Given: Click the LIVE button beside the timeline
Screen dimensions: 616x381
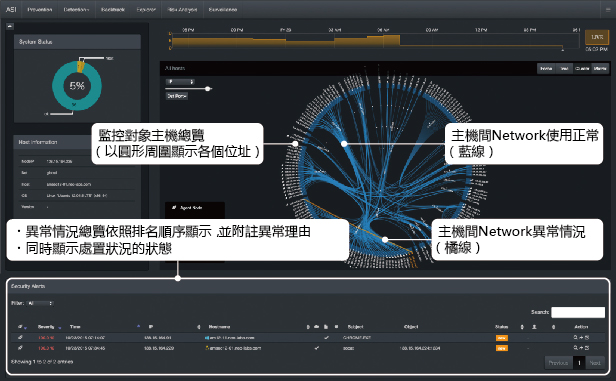Looking at the screenshot, I should coord(597,37).
